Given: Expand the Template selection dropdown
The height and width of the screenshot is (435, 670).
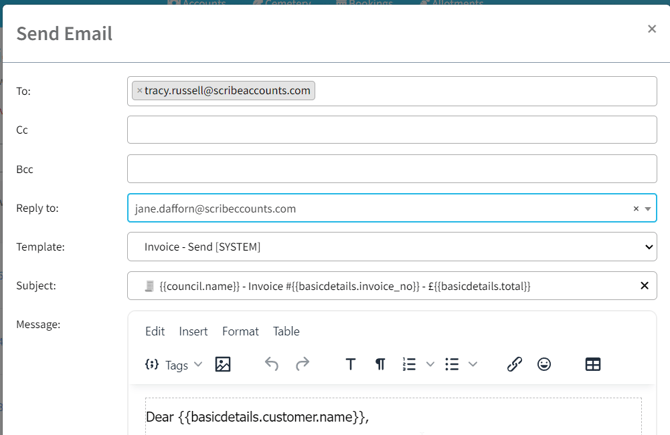Looking at the screenshot, I should coord(647,246).
